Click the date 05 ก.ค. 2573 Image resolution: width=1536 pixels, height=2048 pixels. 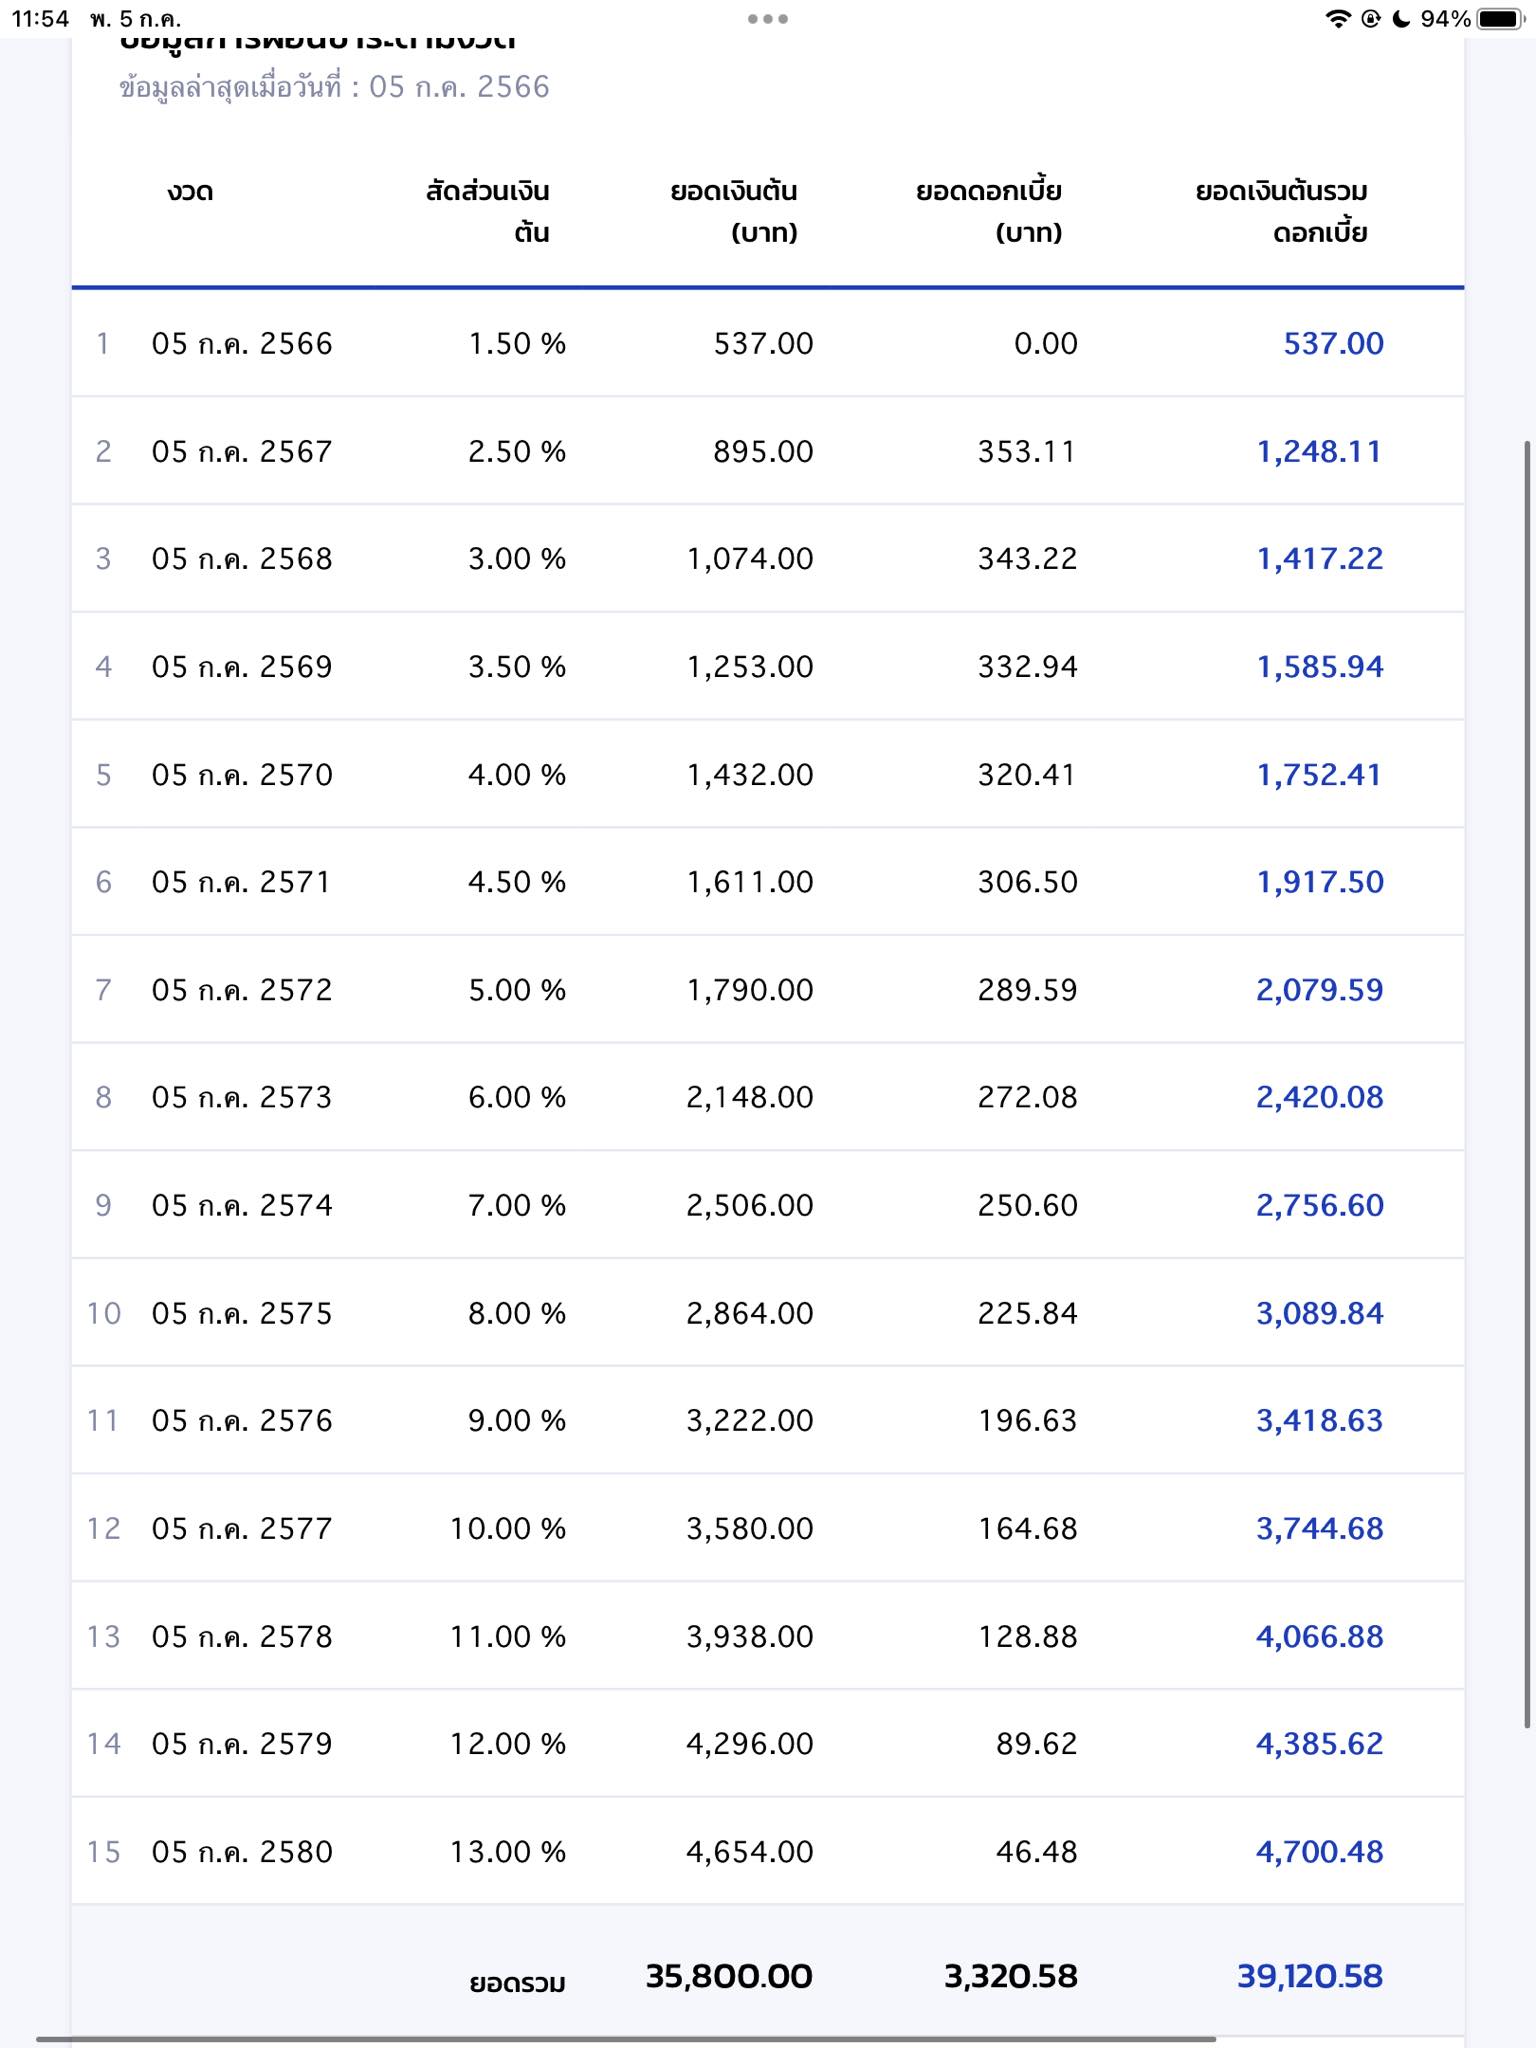coord(242,1097)
